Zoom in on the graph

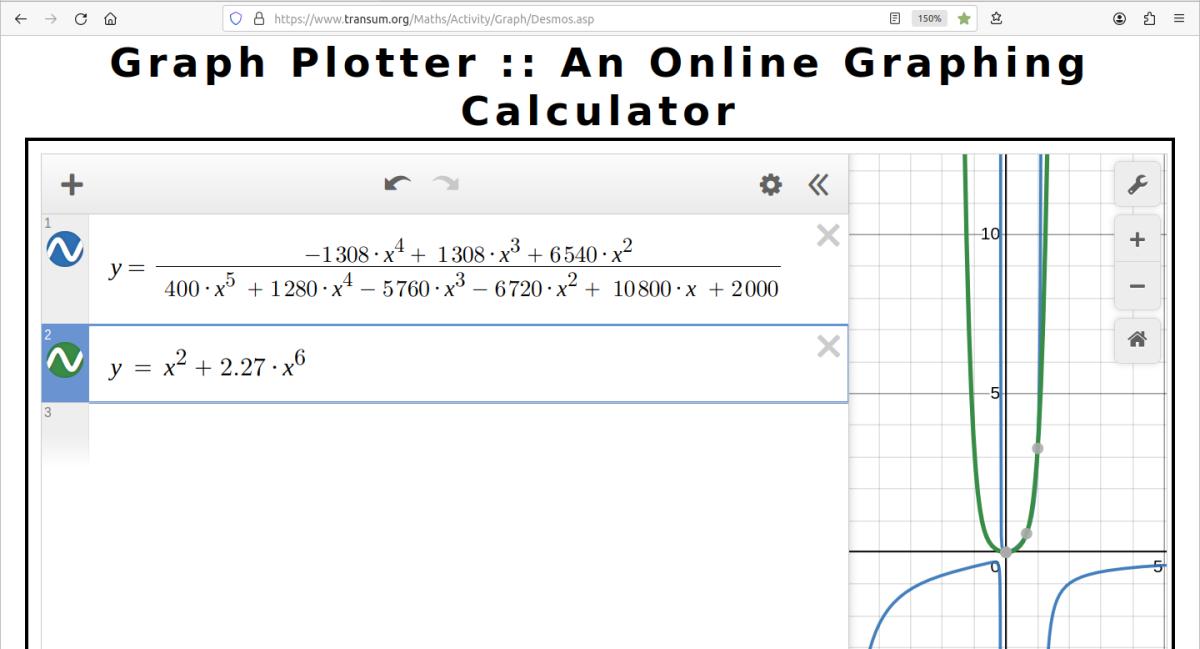click(1137, 239)
